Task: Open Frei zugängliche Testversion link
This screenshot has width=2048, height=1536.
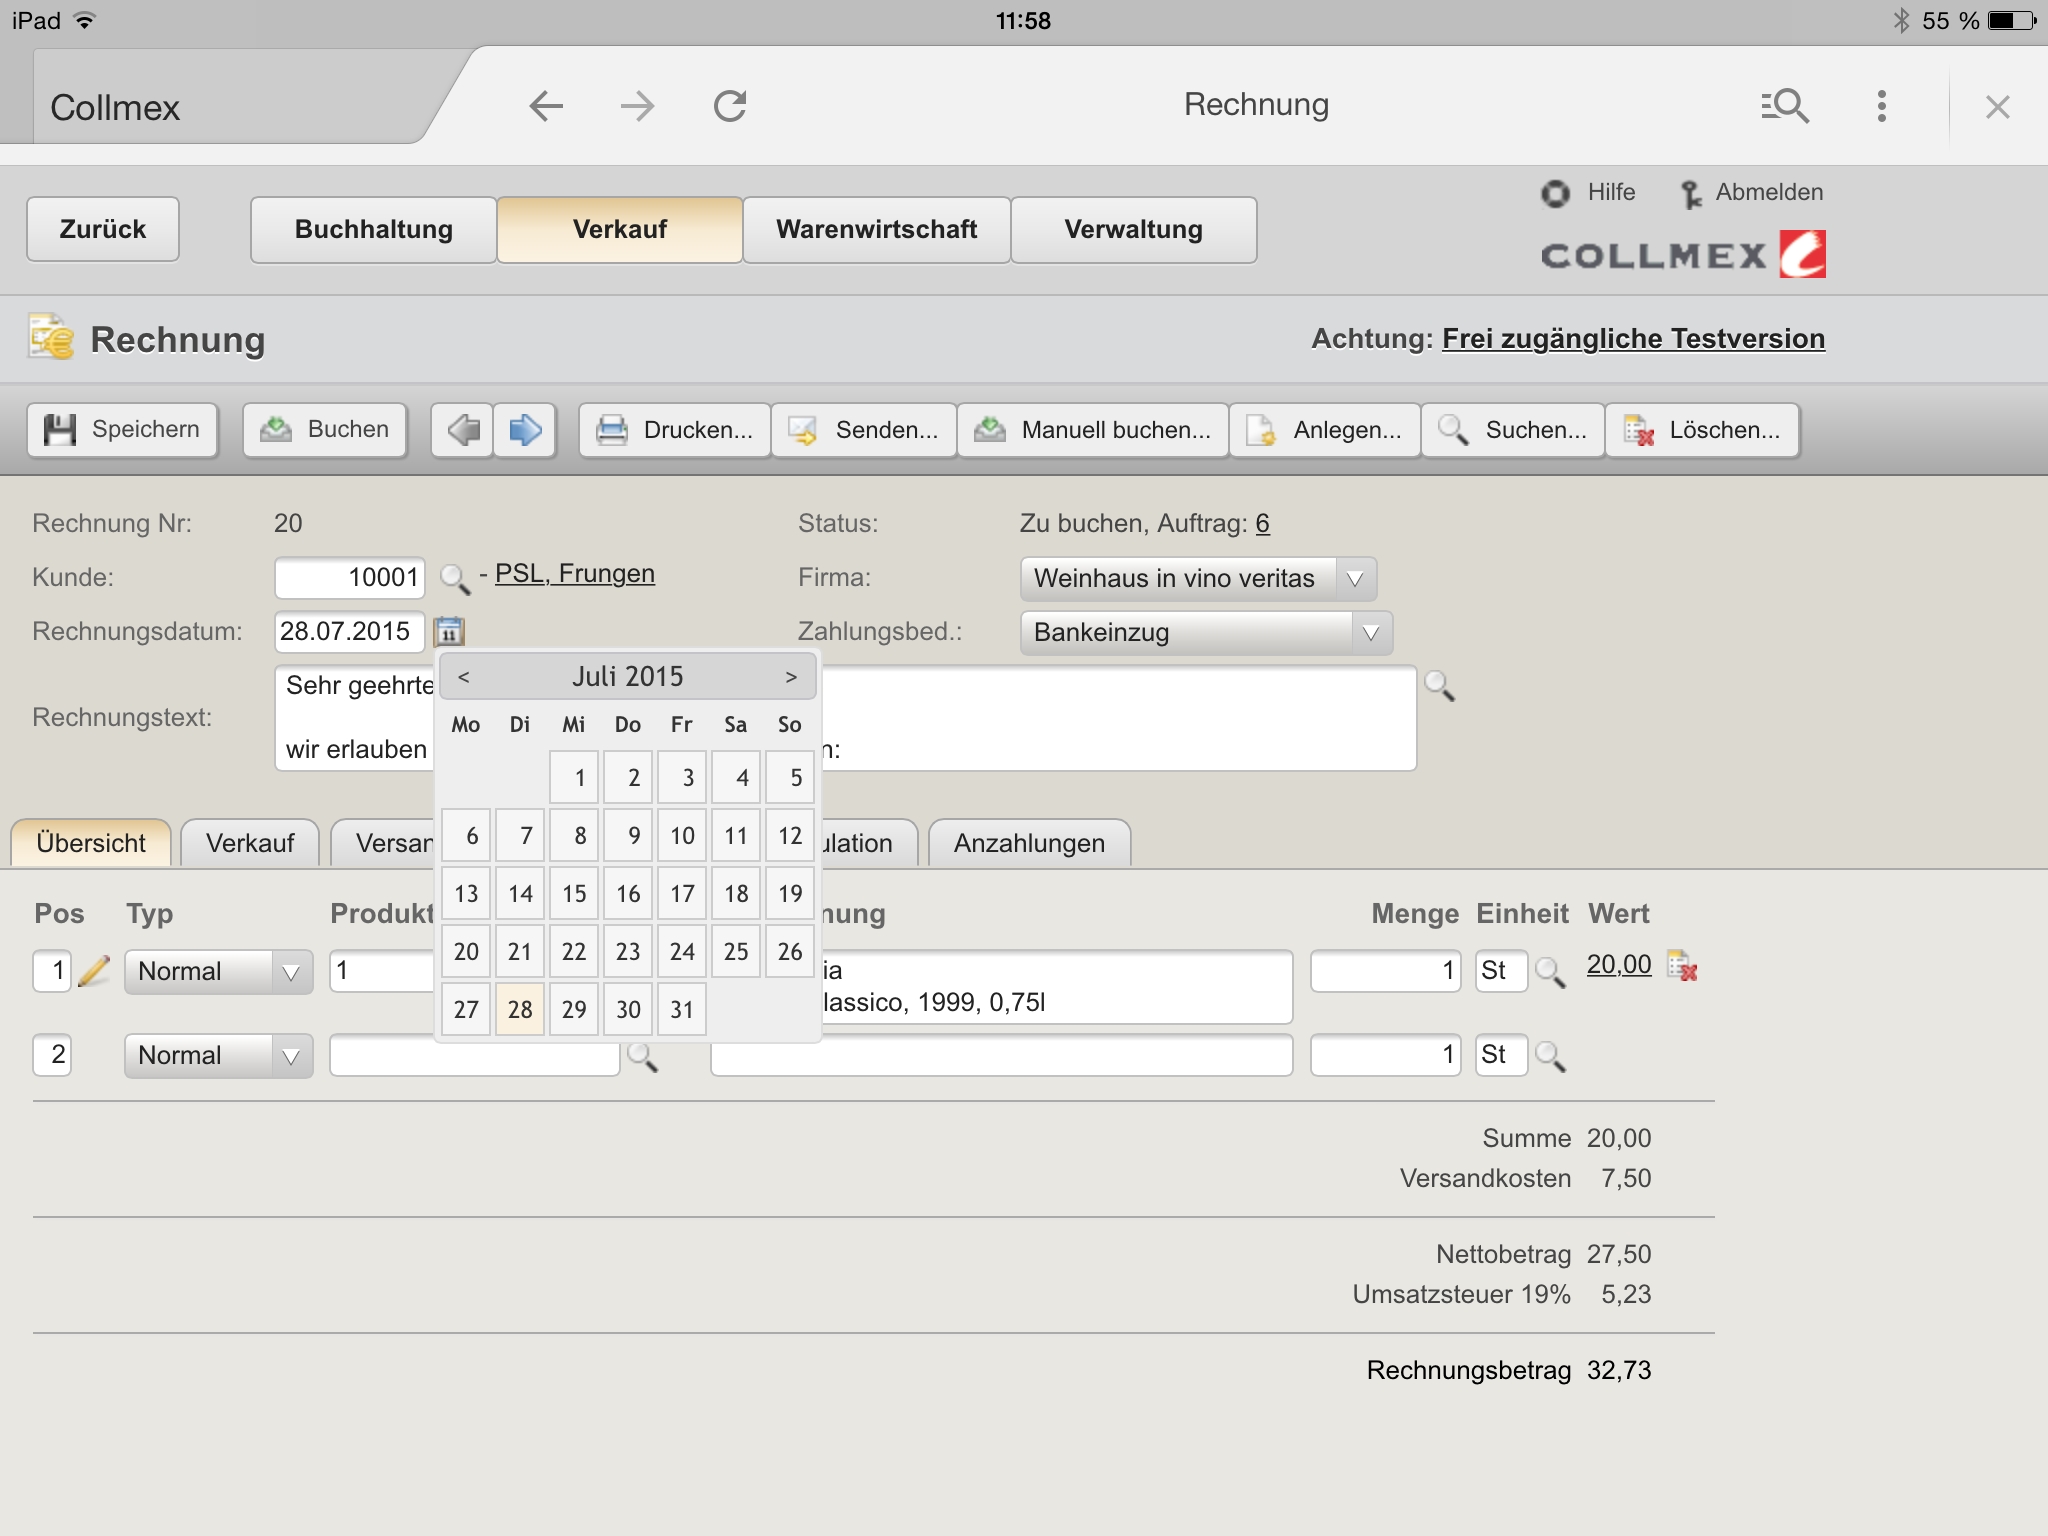Action: [x=1633, y=339]
